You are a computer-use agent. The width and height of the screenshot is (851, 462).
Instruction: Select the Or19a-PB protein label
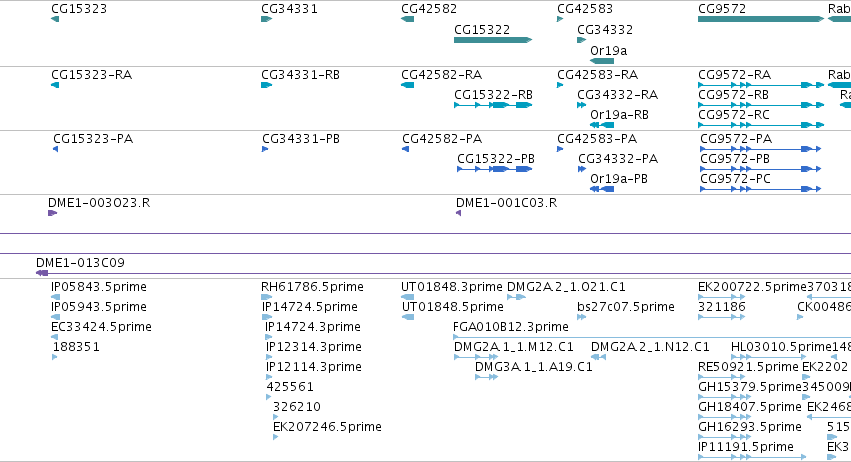(619, 179)
